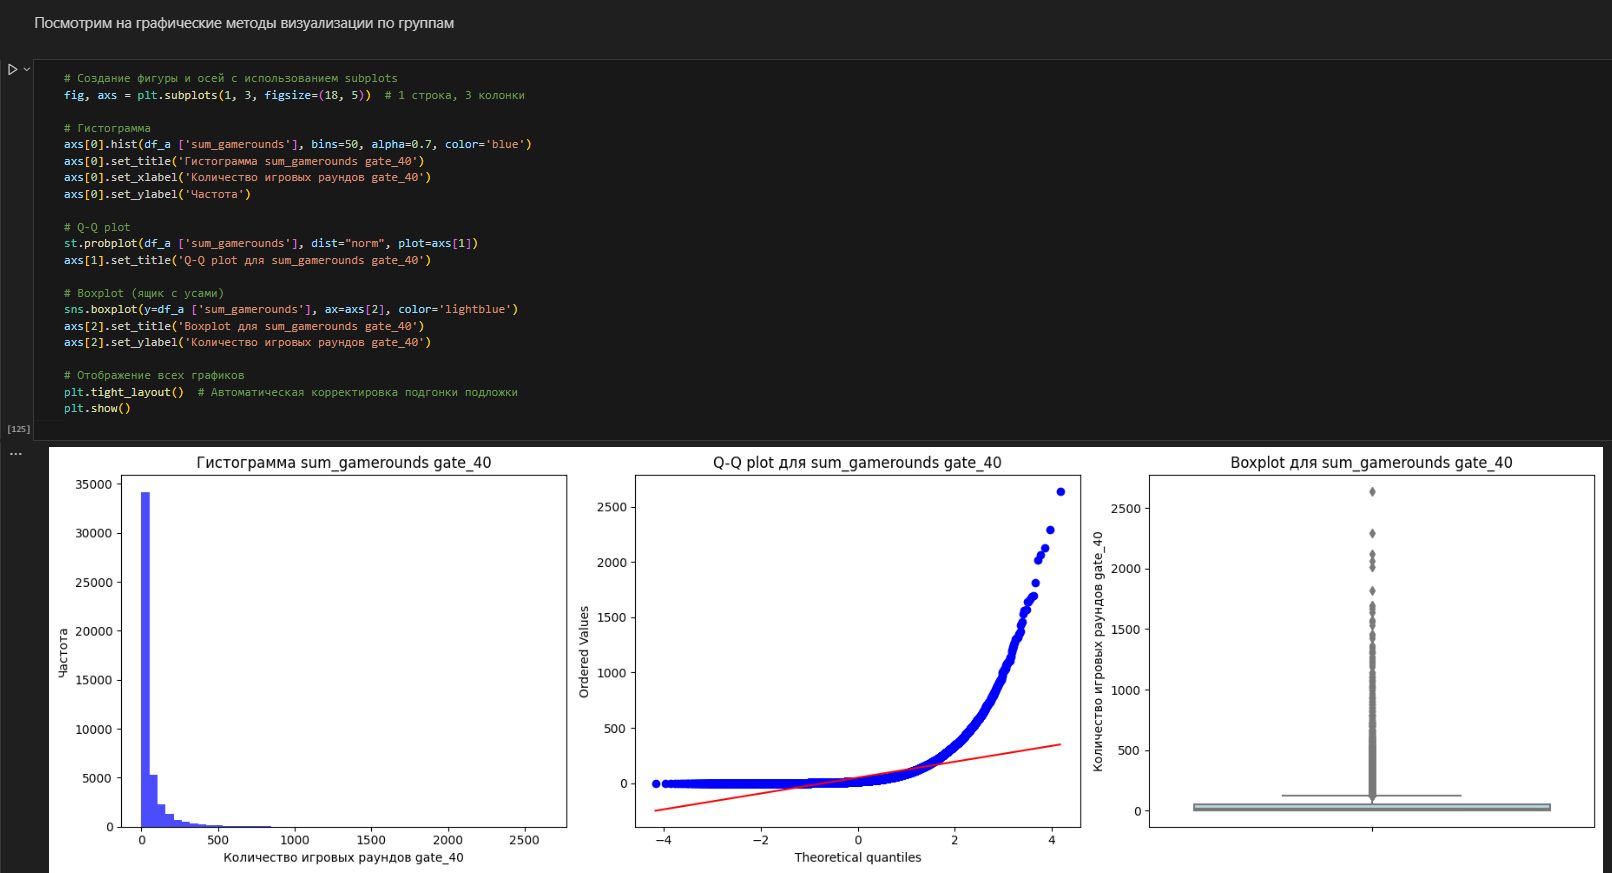The width and height of the screenshot is (1612, 873).
Task: Click the '# Boxplot (ящик с усами)' comment
Action: point(144,293)
